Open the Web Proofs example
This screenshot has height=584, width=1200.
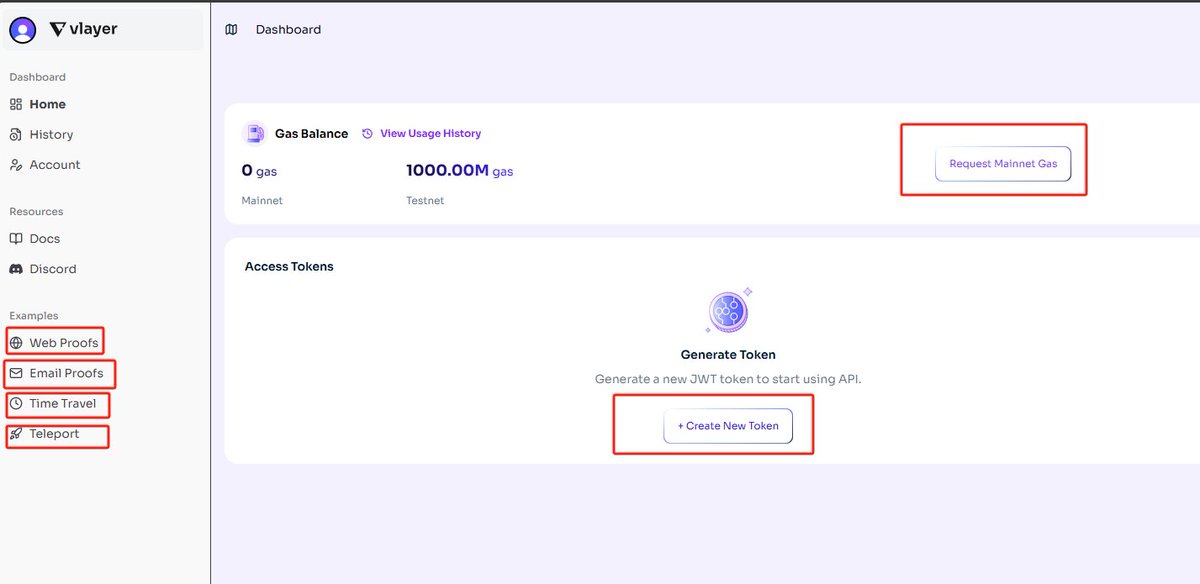click(x=64, y=343)
